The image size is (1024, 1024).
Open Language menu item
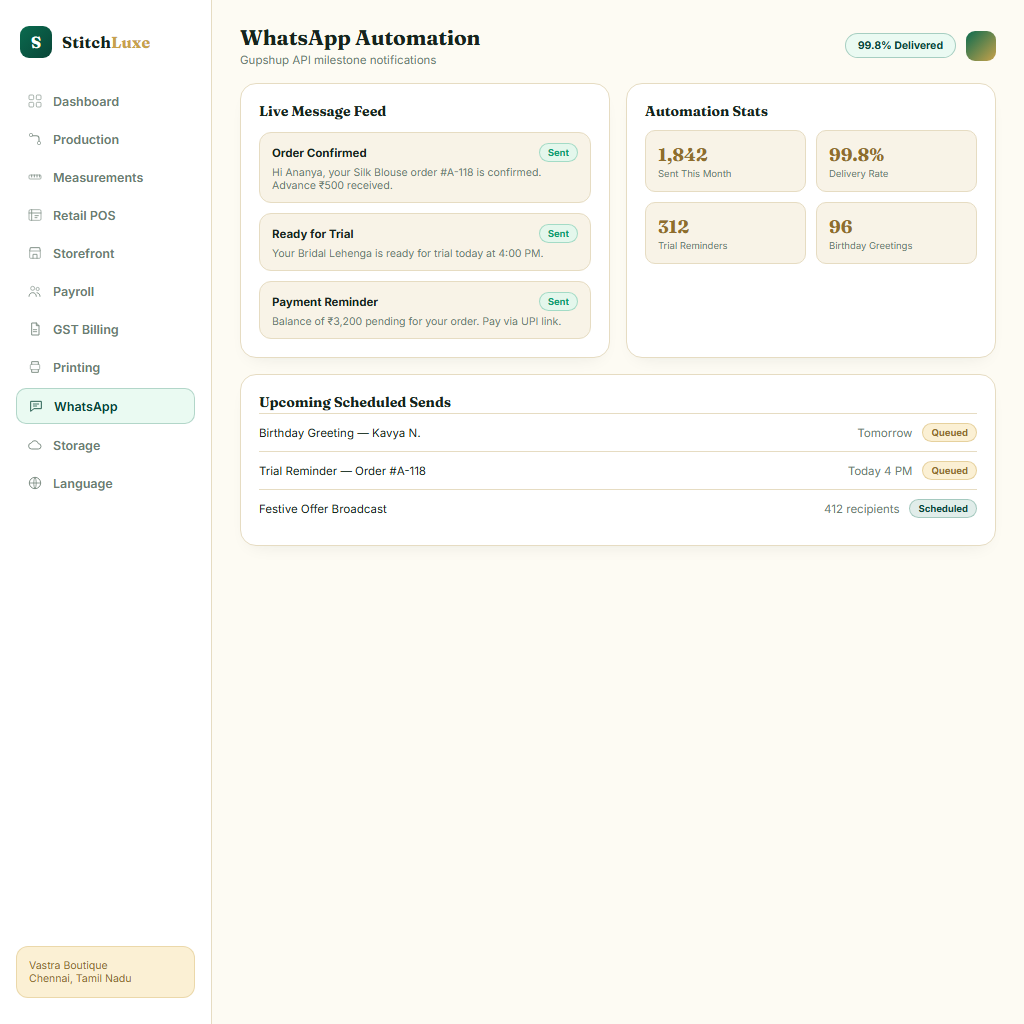[105, 483]
